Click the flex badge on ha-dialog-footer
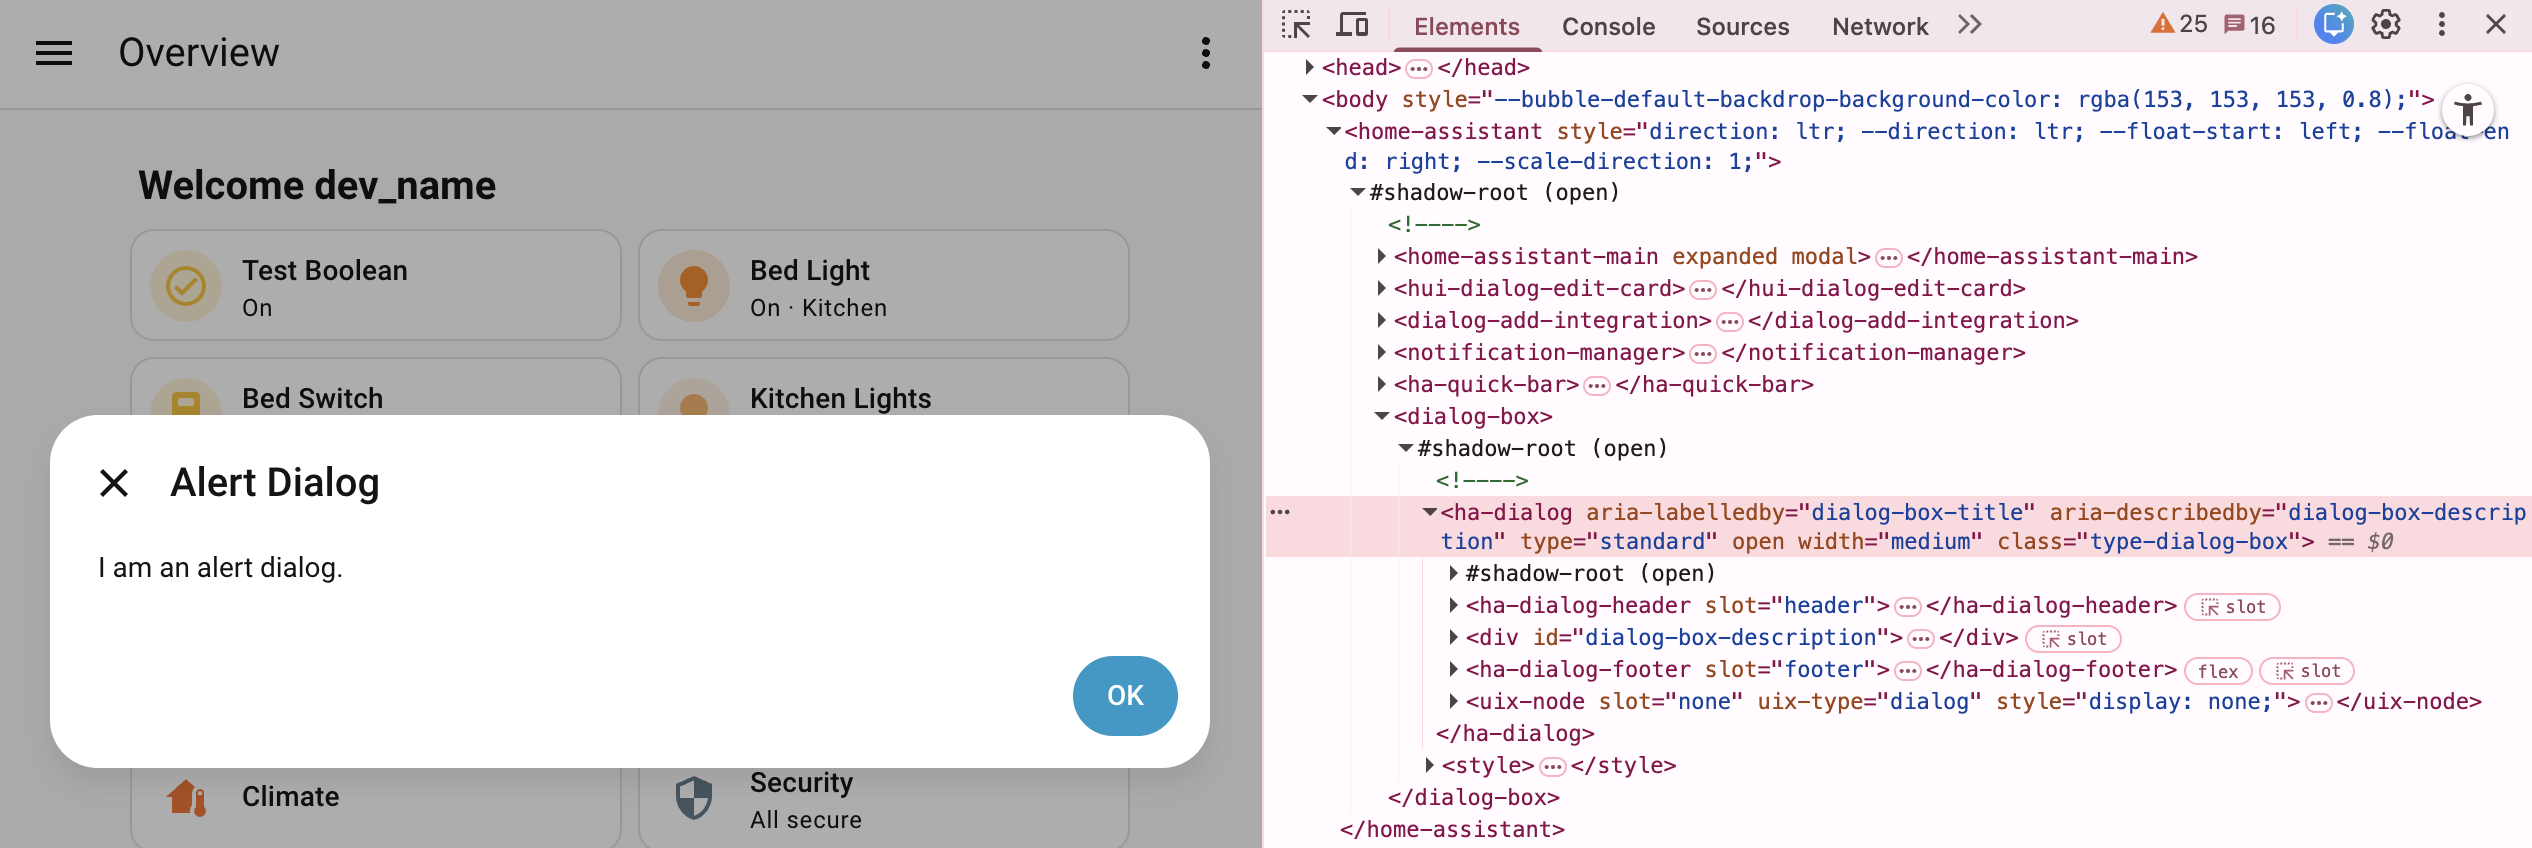Screen dimensions: 2532x848 [2217, 671]
